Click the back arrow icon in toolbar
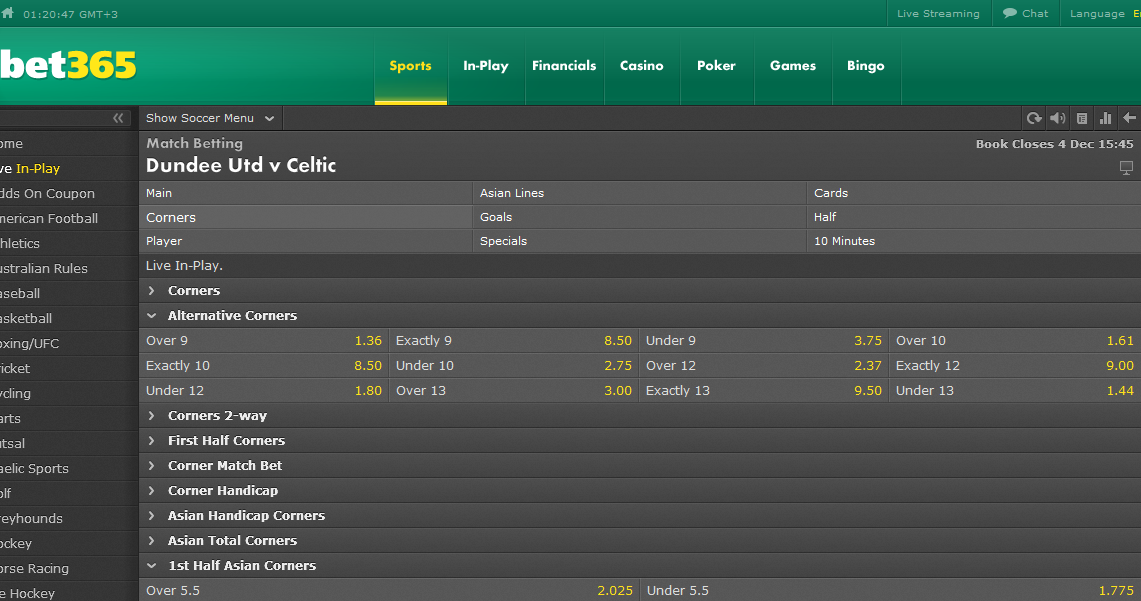The width and height of the screenshot is (1141, 601). pyautogui.click(x=1129, y=118)
